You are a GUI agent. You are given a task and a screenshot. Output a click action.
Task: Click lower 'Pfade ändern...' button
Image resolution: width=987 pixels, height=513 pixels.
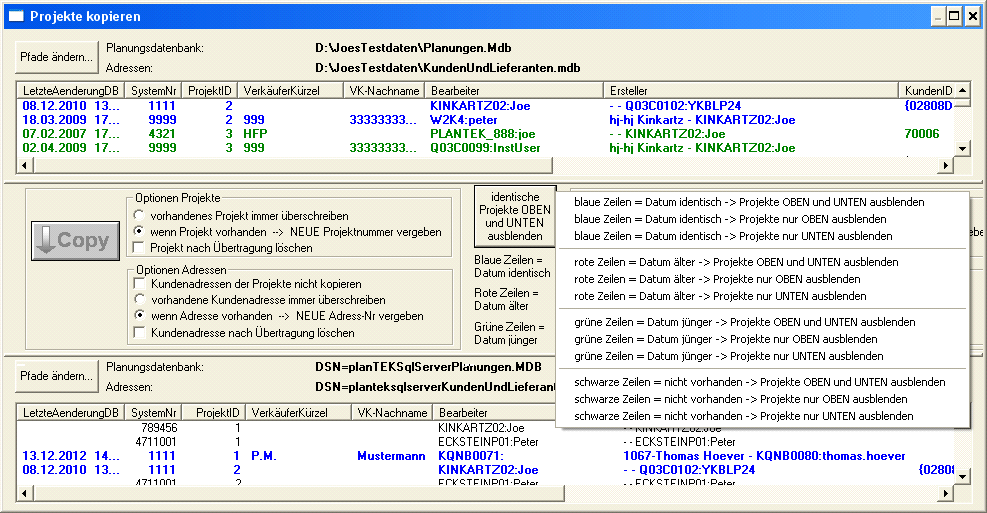point(57,376)
